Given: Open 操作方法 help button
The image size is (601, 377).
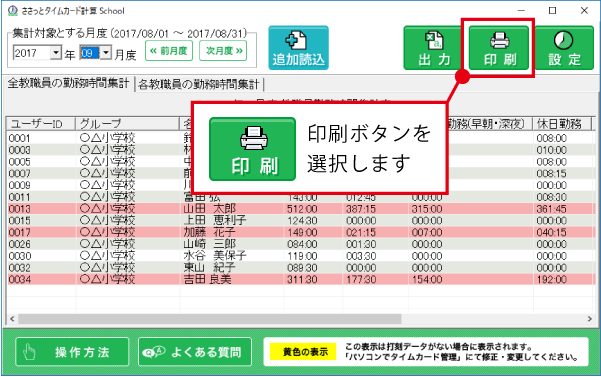Looking at the screenshot, I should [x=72, y=352].
